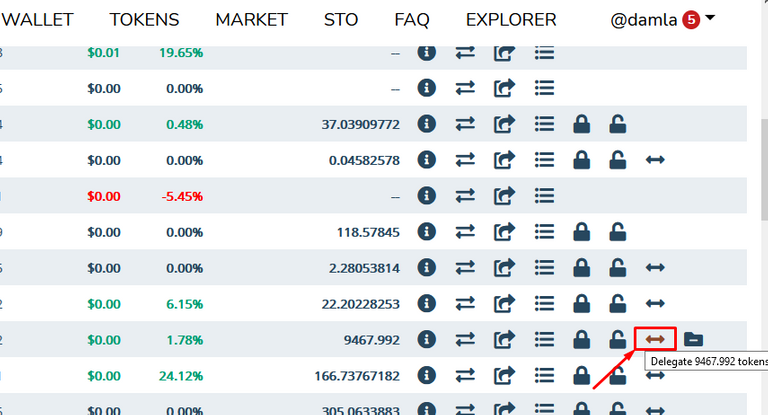
Task: Select the 0.48% change value
Action: [185, 124]
